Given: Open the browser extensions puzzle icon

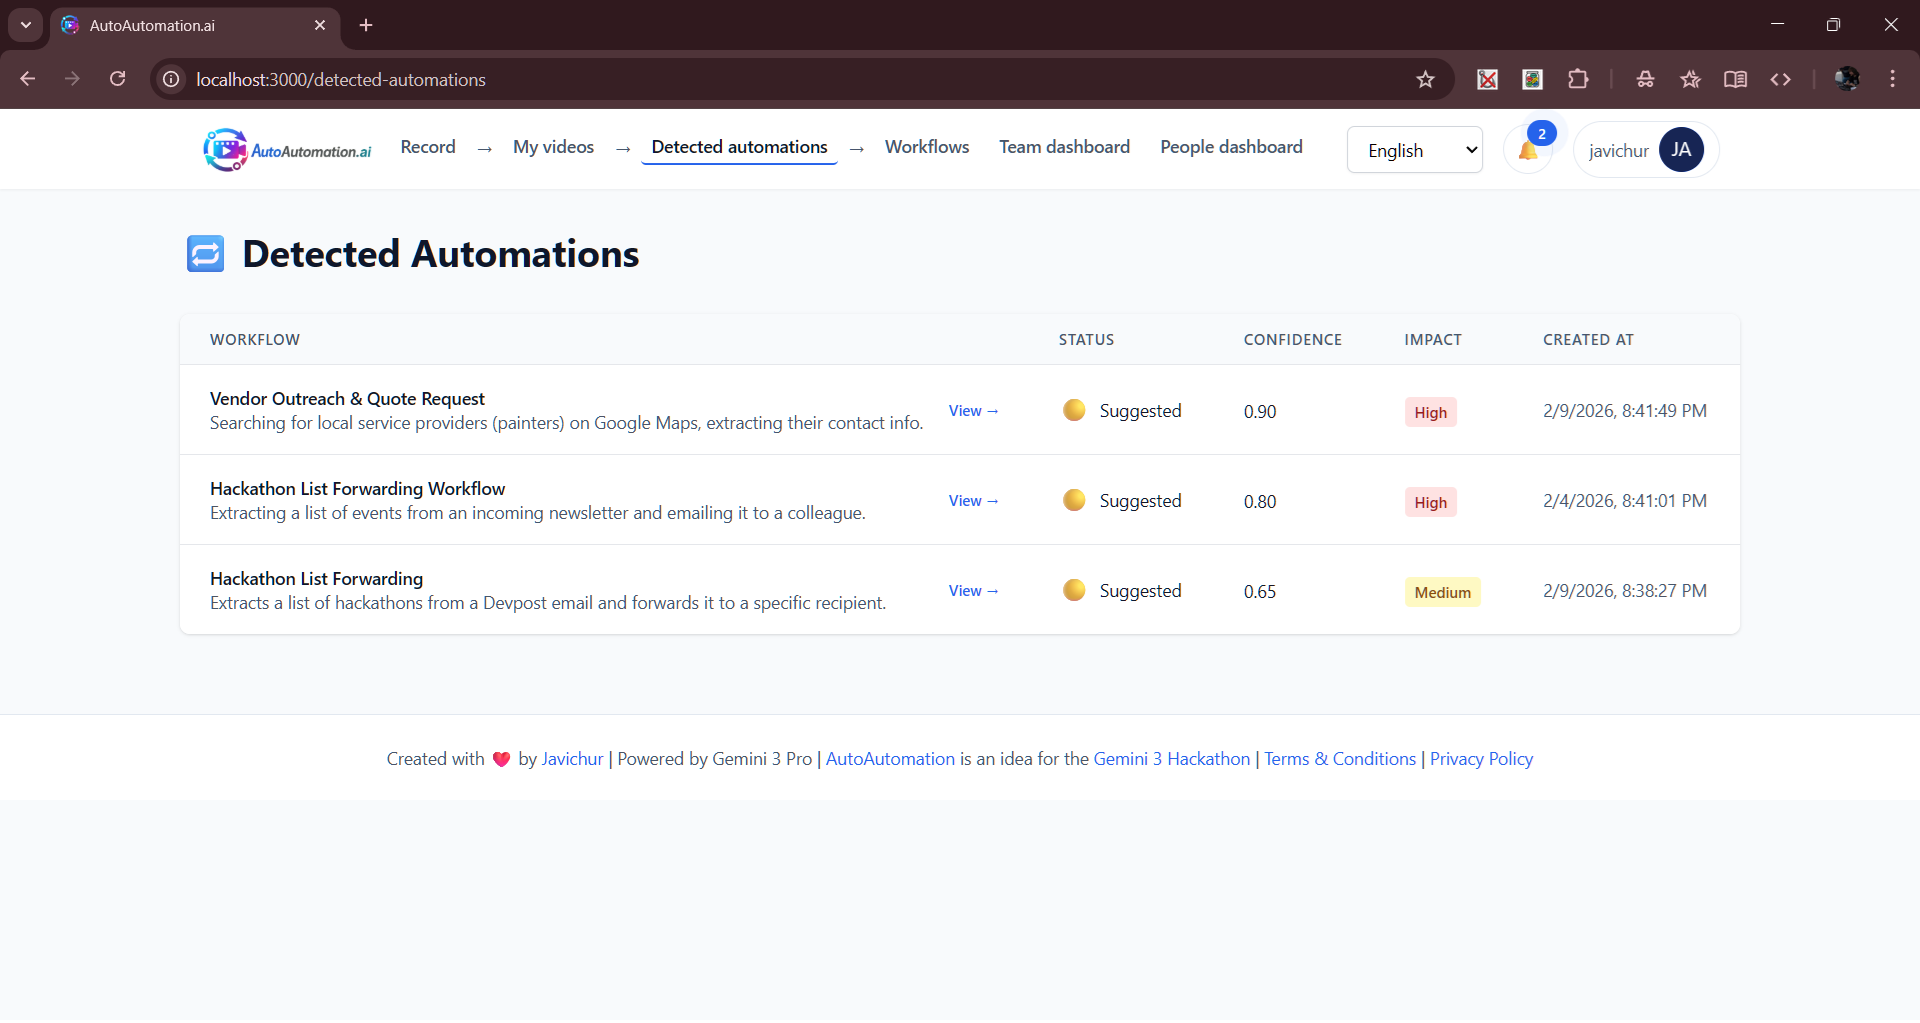Looking at the screenshot, I should pos(1578,79).
